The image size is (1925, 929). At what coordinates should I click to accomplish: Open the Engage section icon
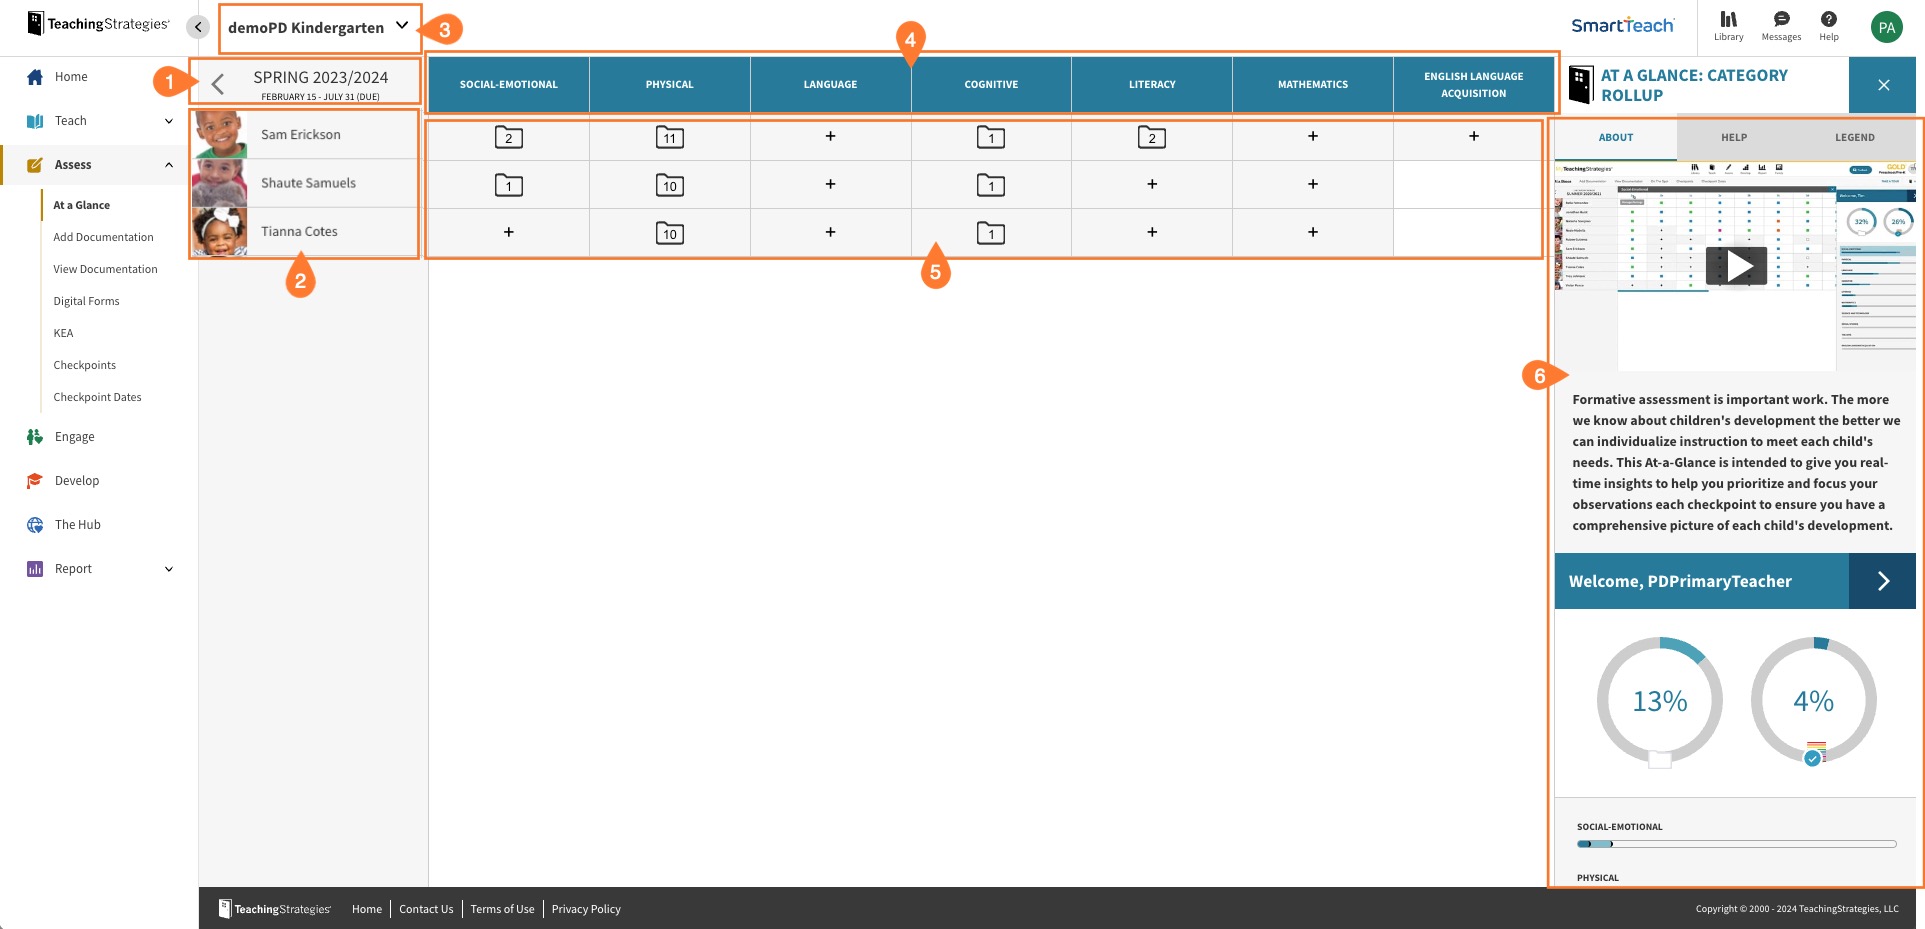[x=34, y=436]
